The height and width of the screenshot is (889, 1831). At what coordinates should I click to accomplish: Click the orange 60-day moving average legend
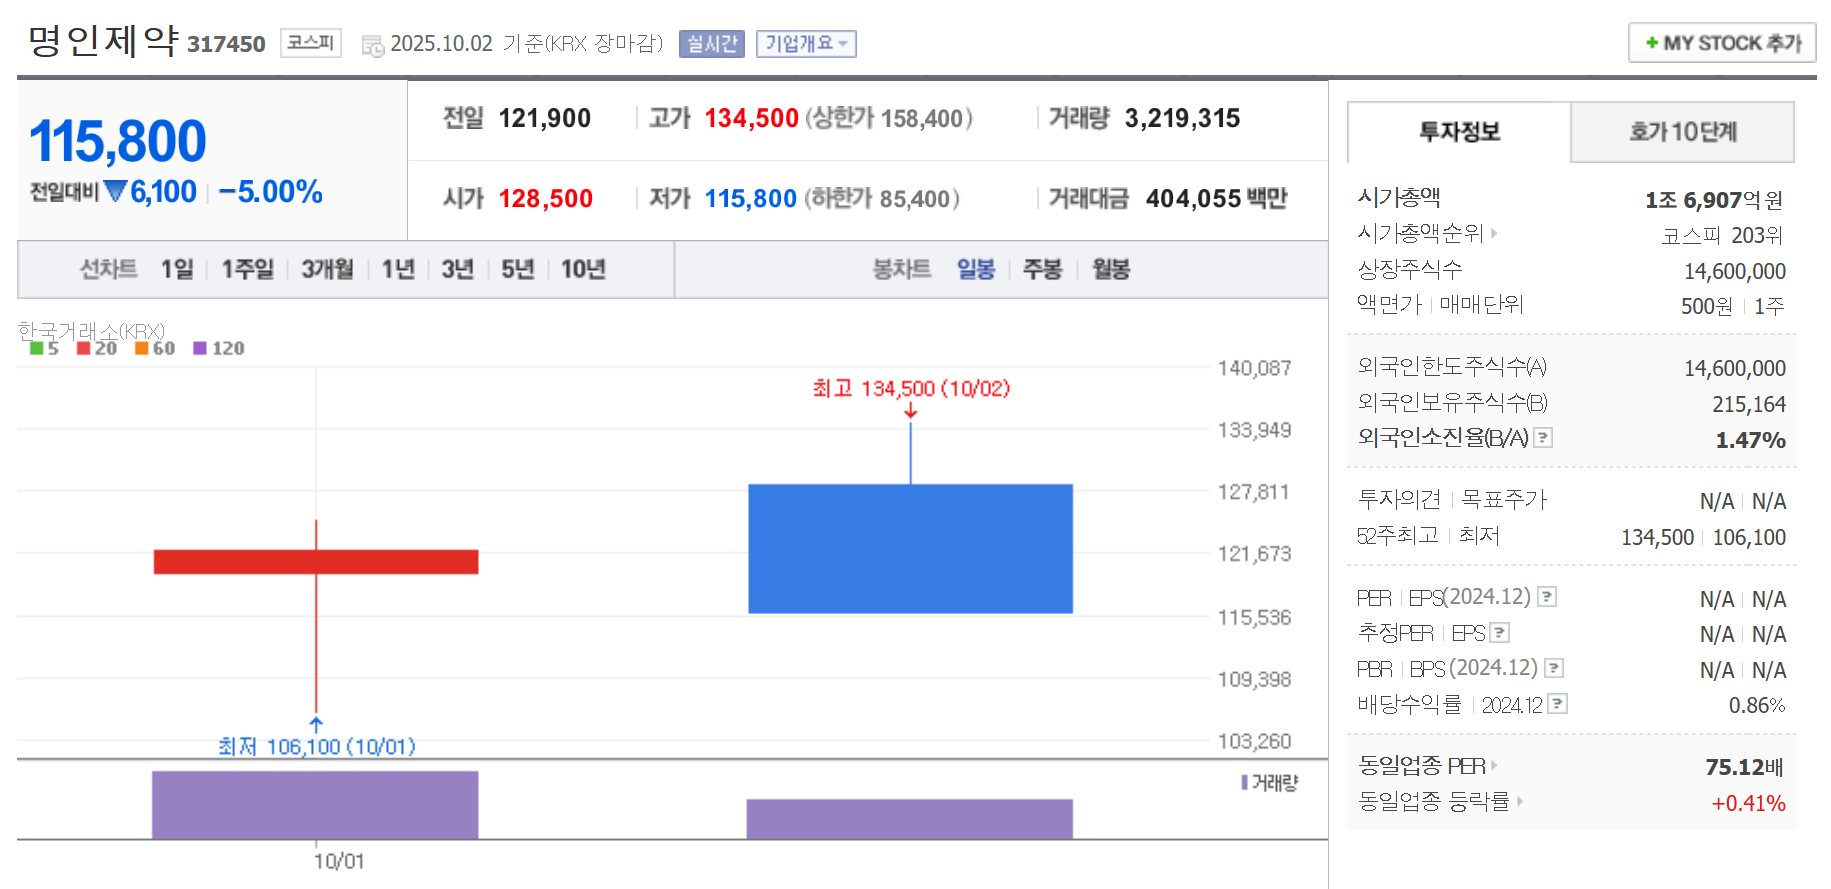click(x=155, y=348)
